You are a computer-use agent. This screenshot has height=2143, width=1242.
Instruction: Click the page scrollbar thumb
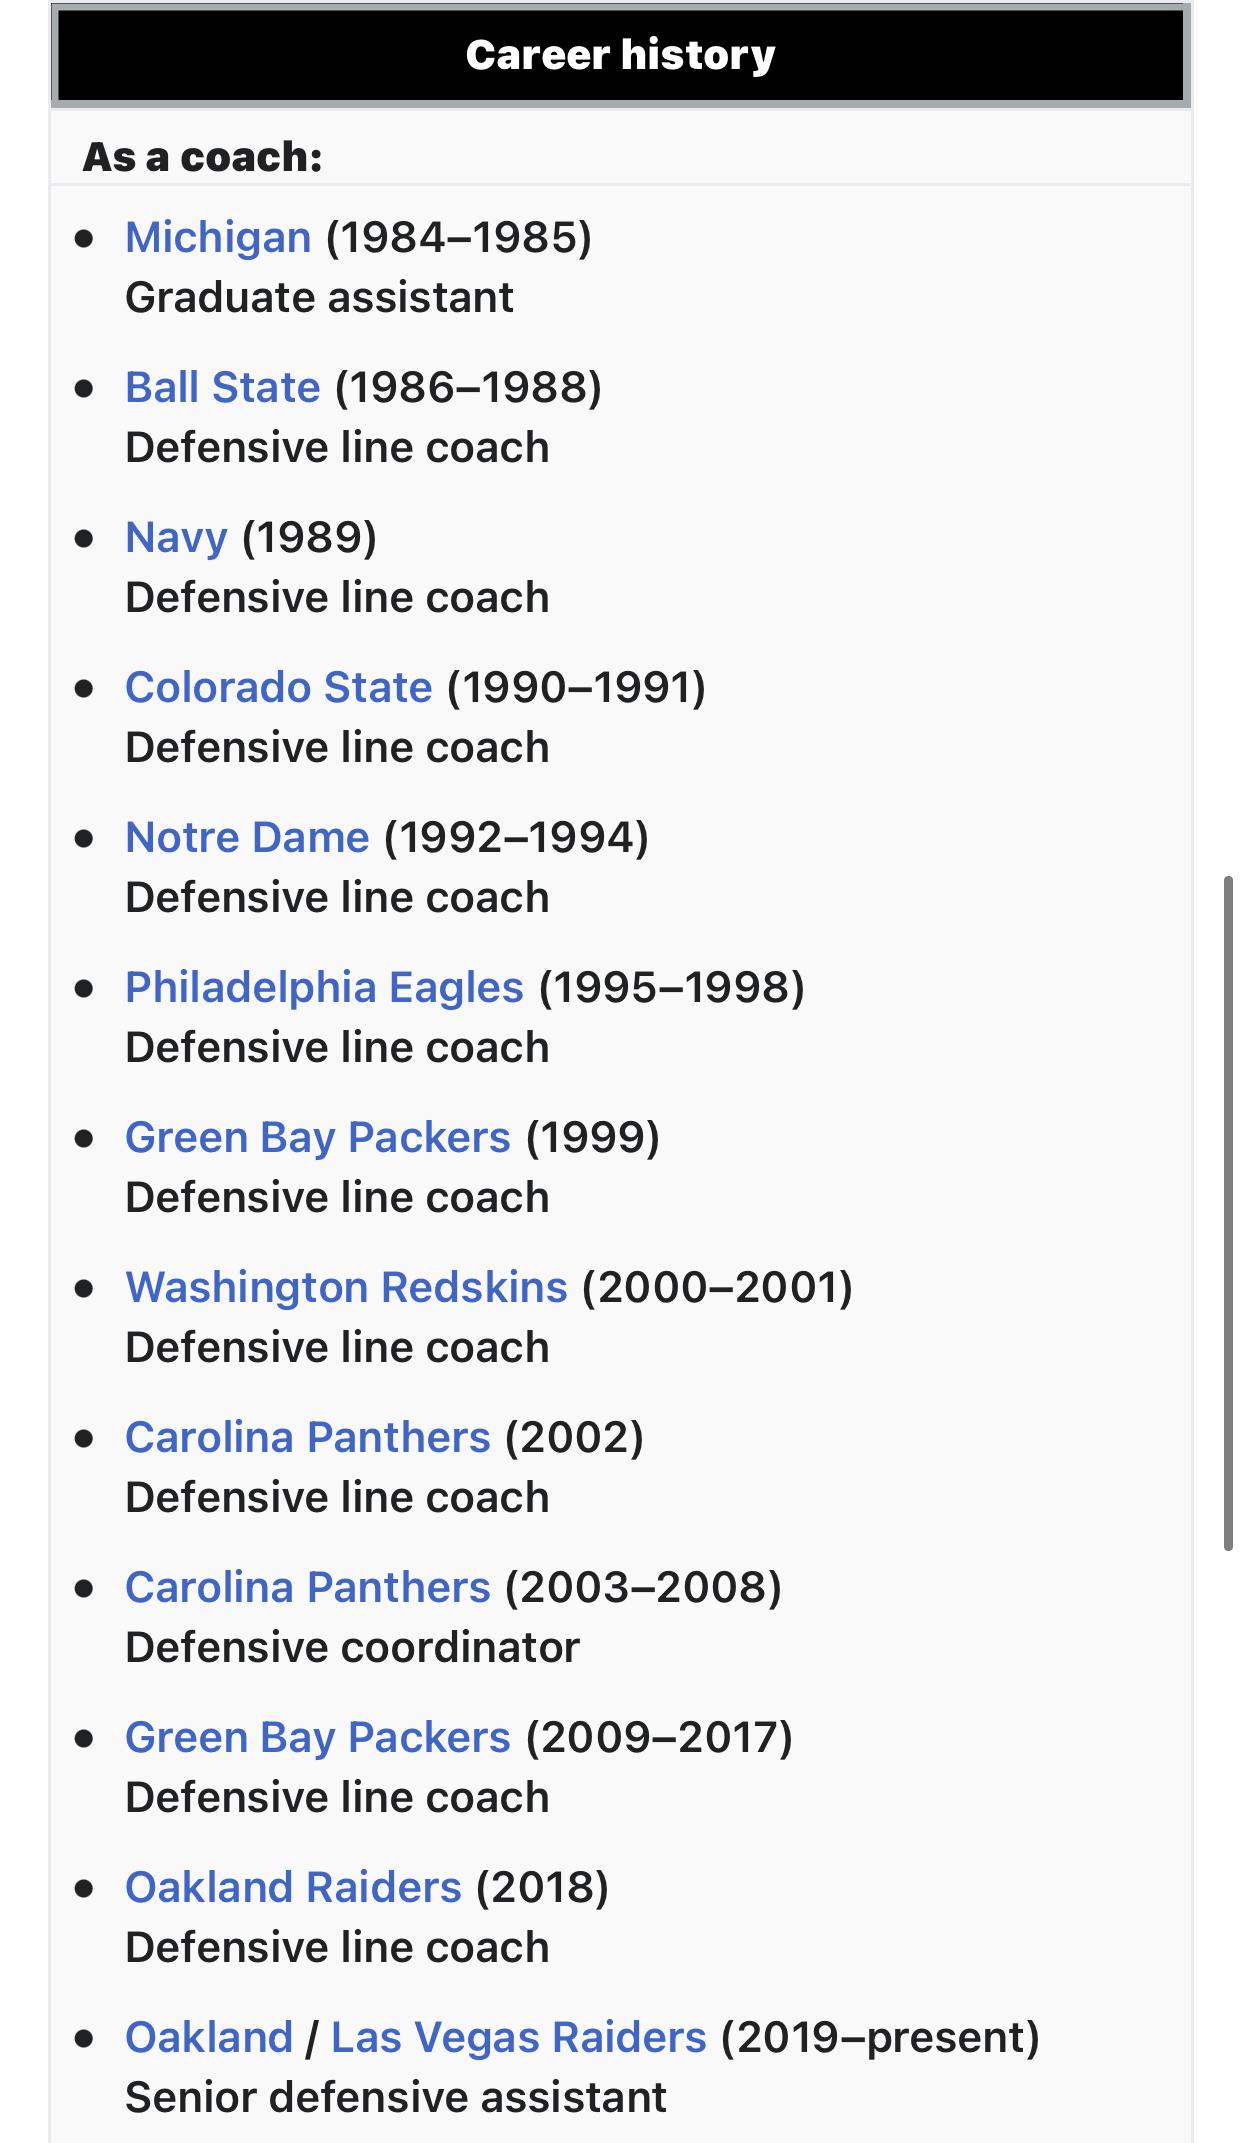coord(1229,1213)
